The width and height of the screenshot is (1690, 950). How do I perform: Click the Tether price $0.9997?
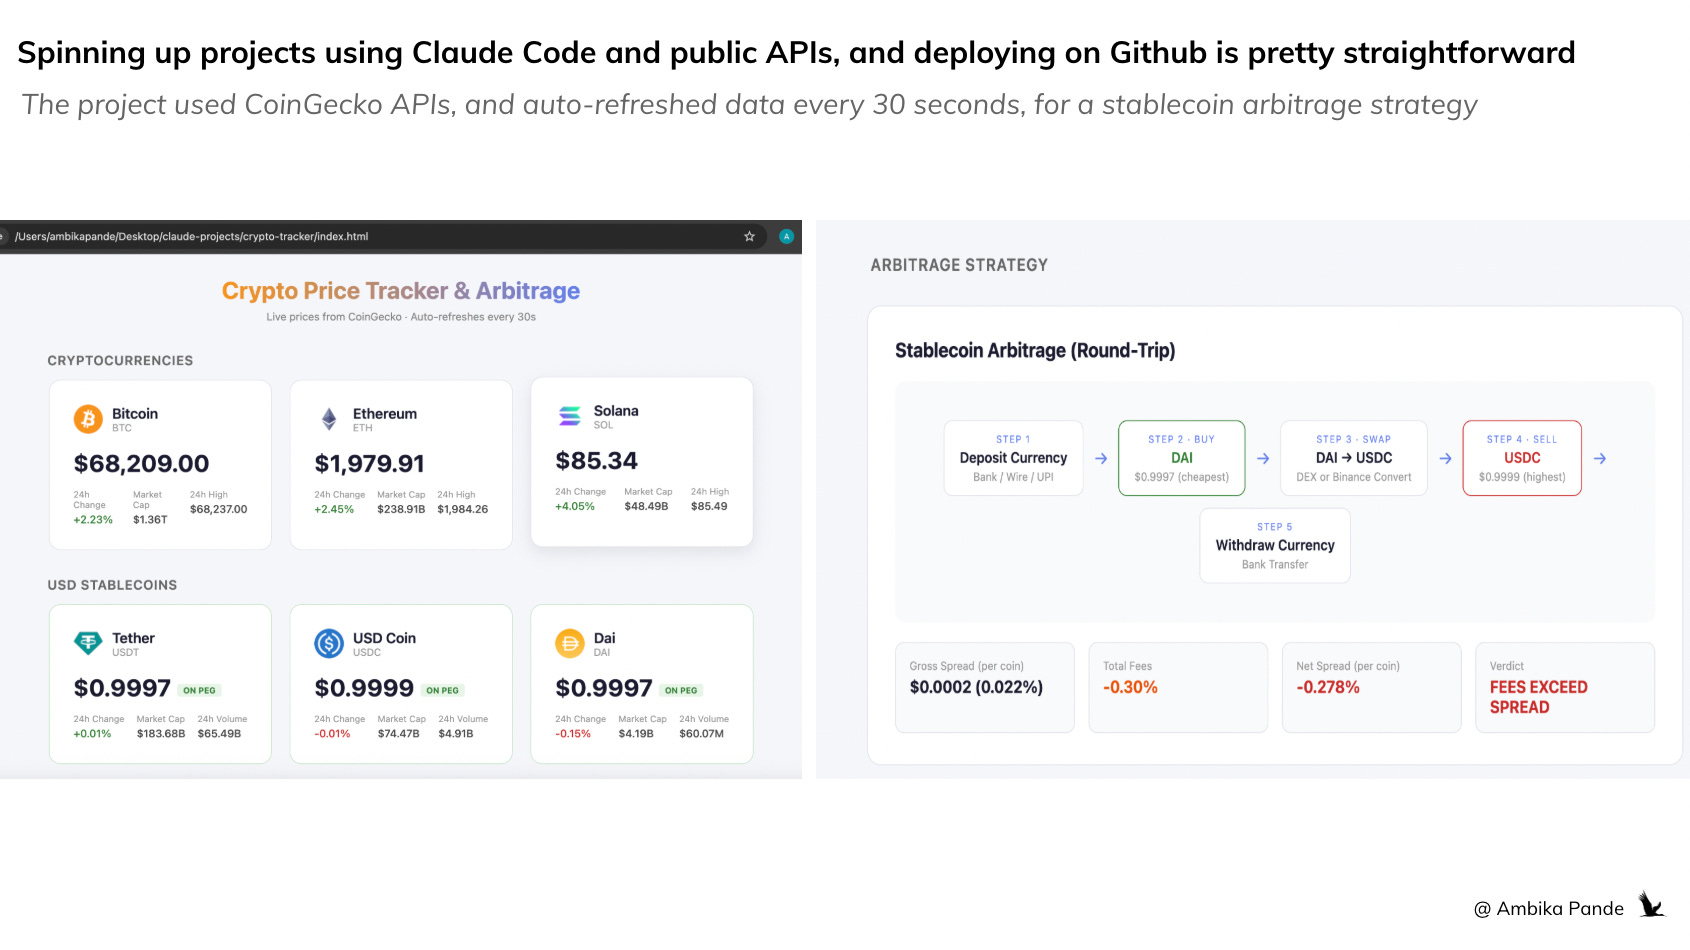122,688
